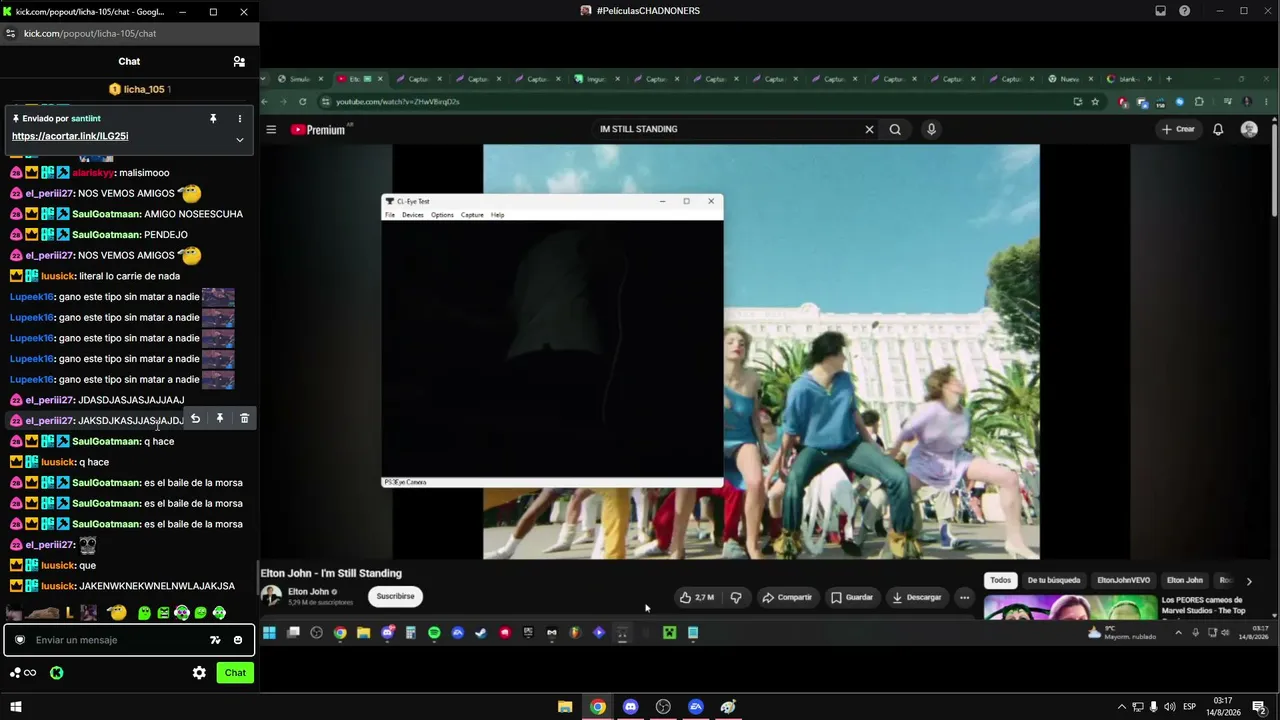Subscribe with the Suscribirse button
The height and width of the screenshot is (720, 1280).
[395, 596]
